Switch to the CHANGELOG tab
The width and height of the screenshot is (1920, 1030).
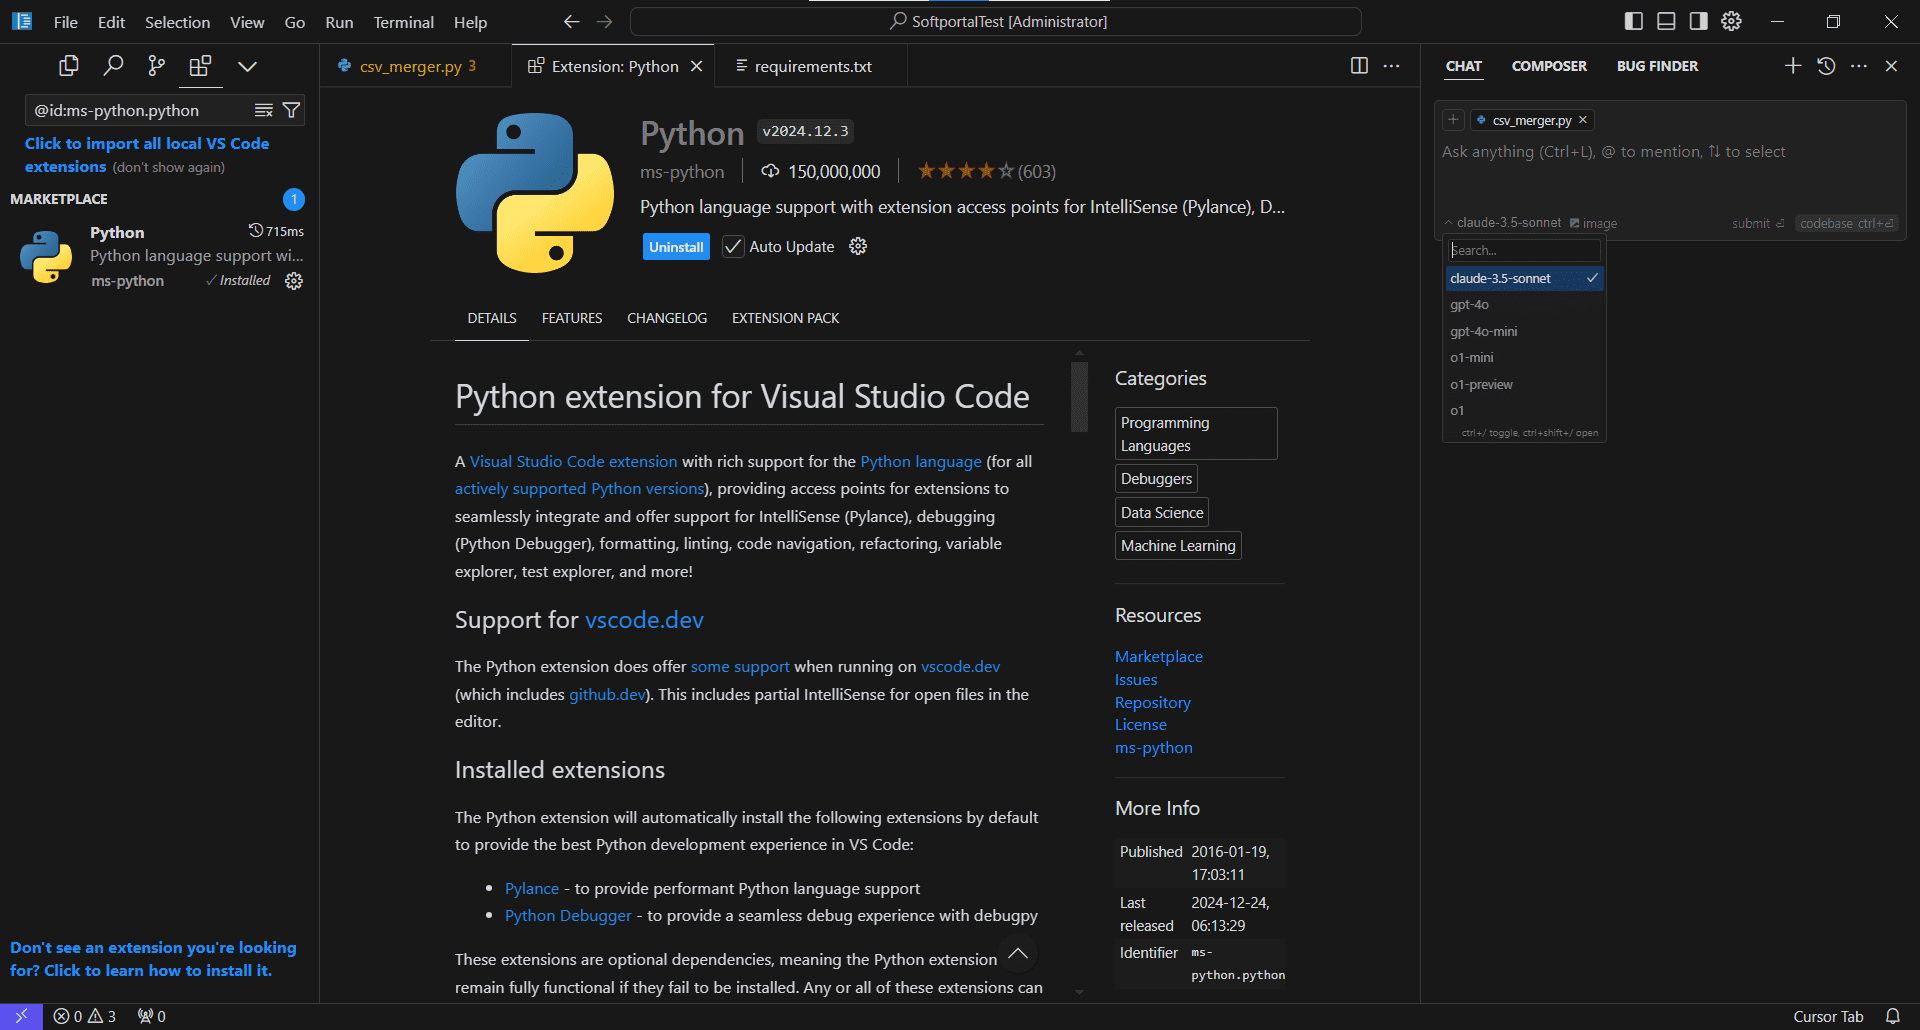click(x=667, y=318)
